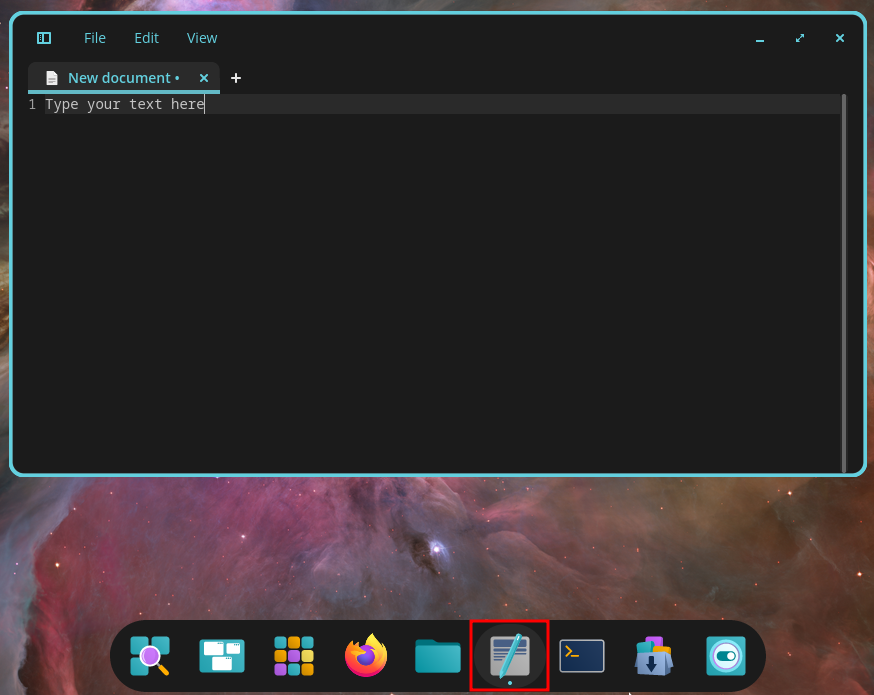Screen dimensions: 874x695
Task: Create a new tab with the plus button
Action: point(236,77)
